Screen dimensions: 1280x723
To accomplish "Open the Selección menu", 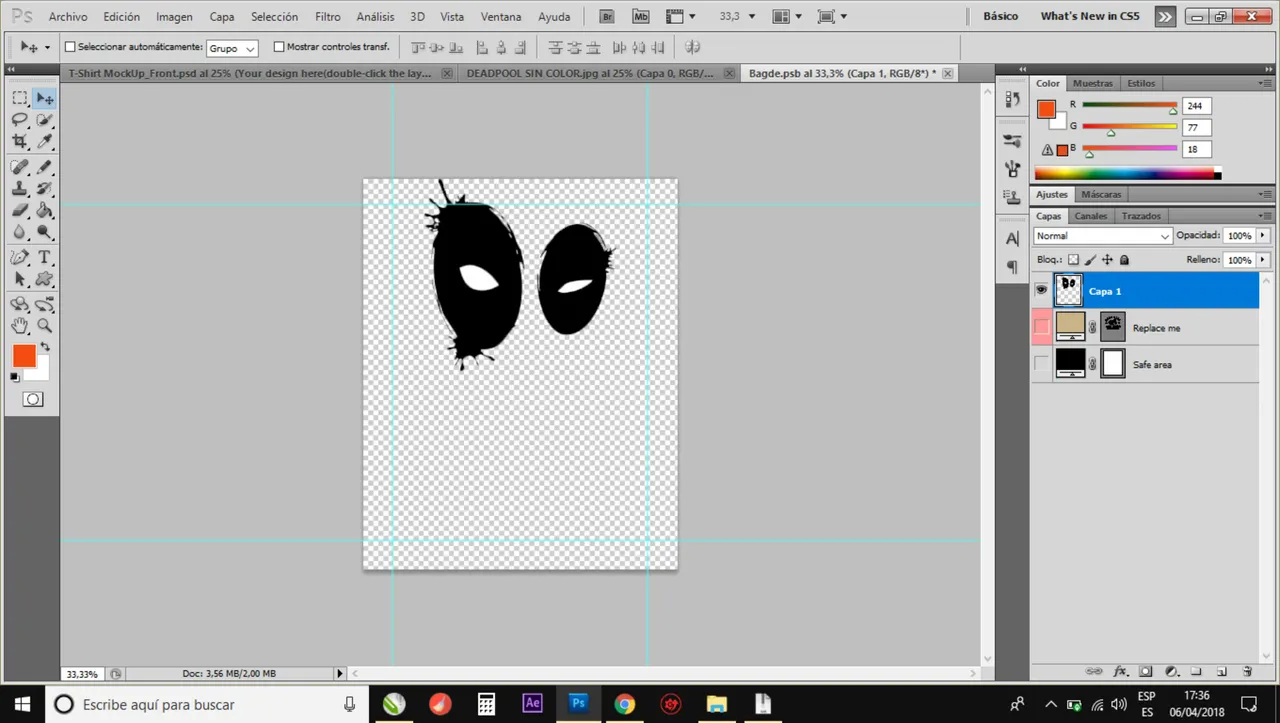I will [274, 17].
